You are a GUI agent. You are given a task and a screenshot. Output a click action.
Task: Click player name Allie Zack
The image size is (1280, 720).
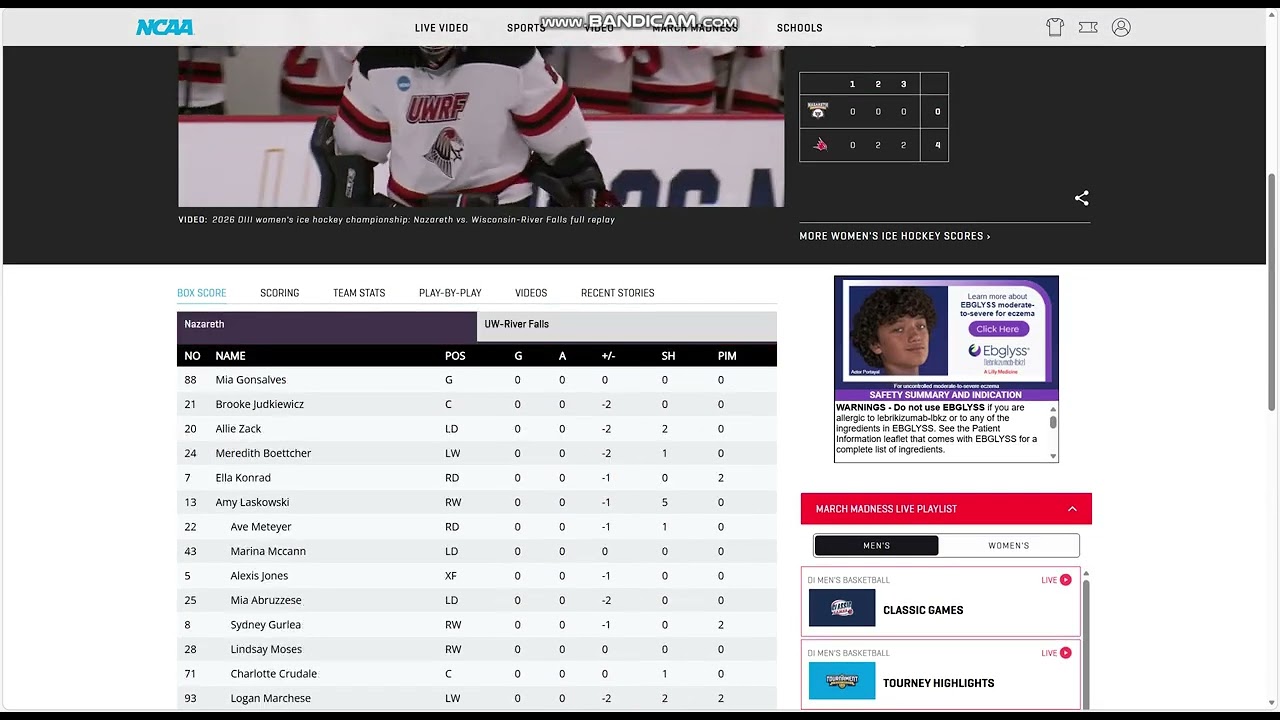tap(238, 429)
